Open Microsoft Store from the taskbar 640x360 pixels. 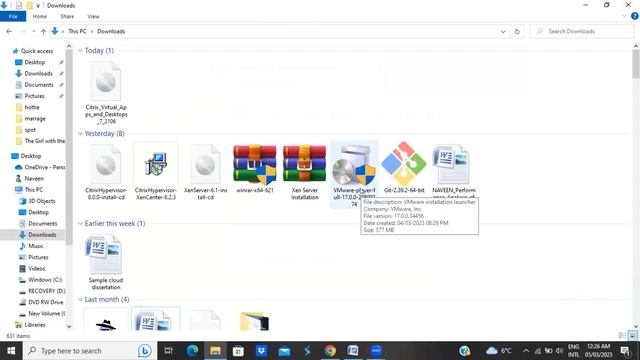click(x=238, y=351)
